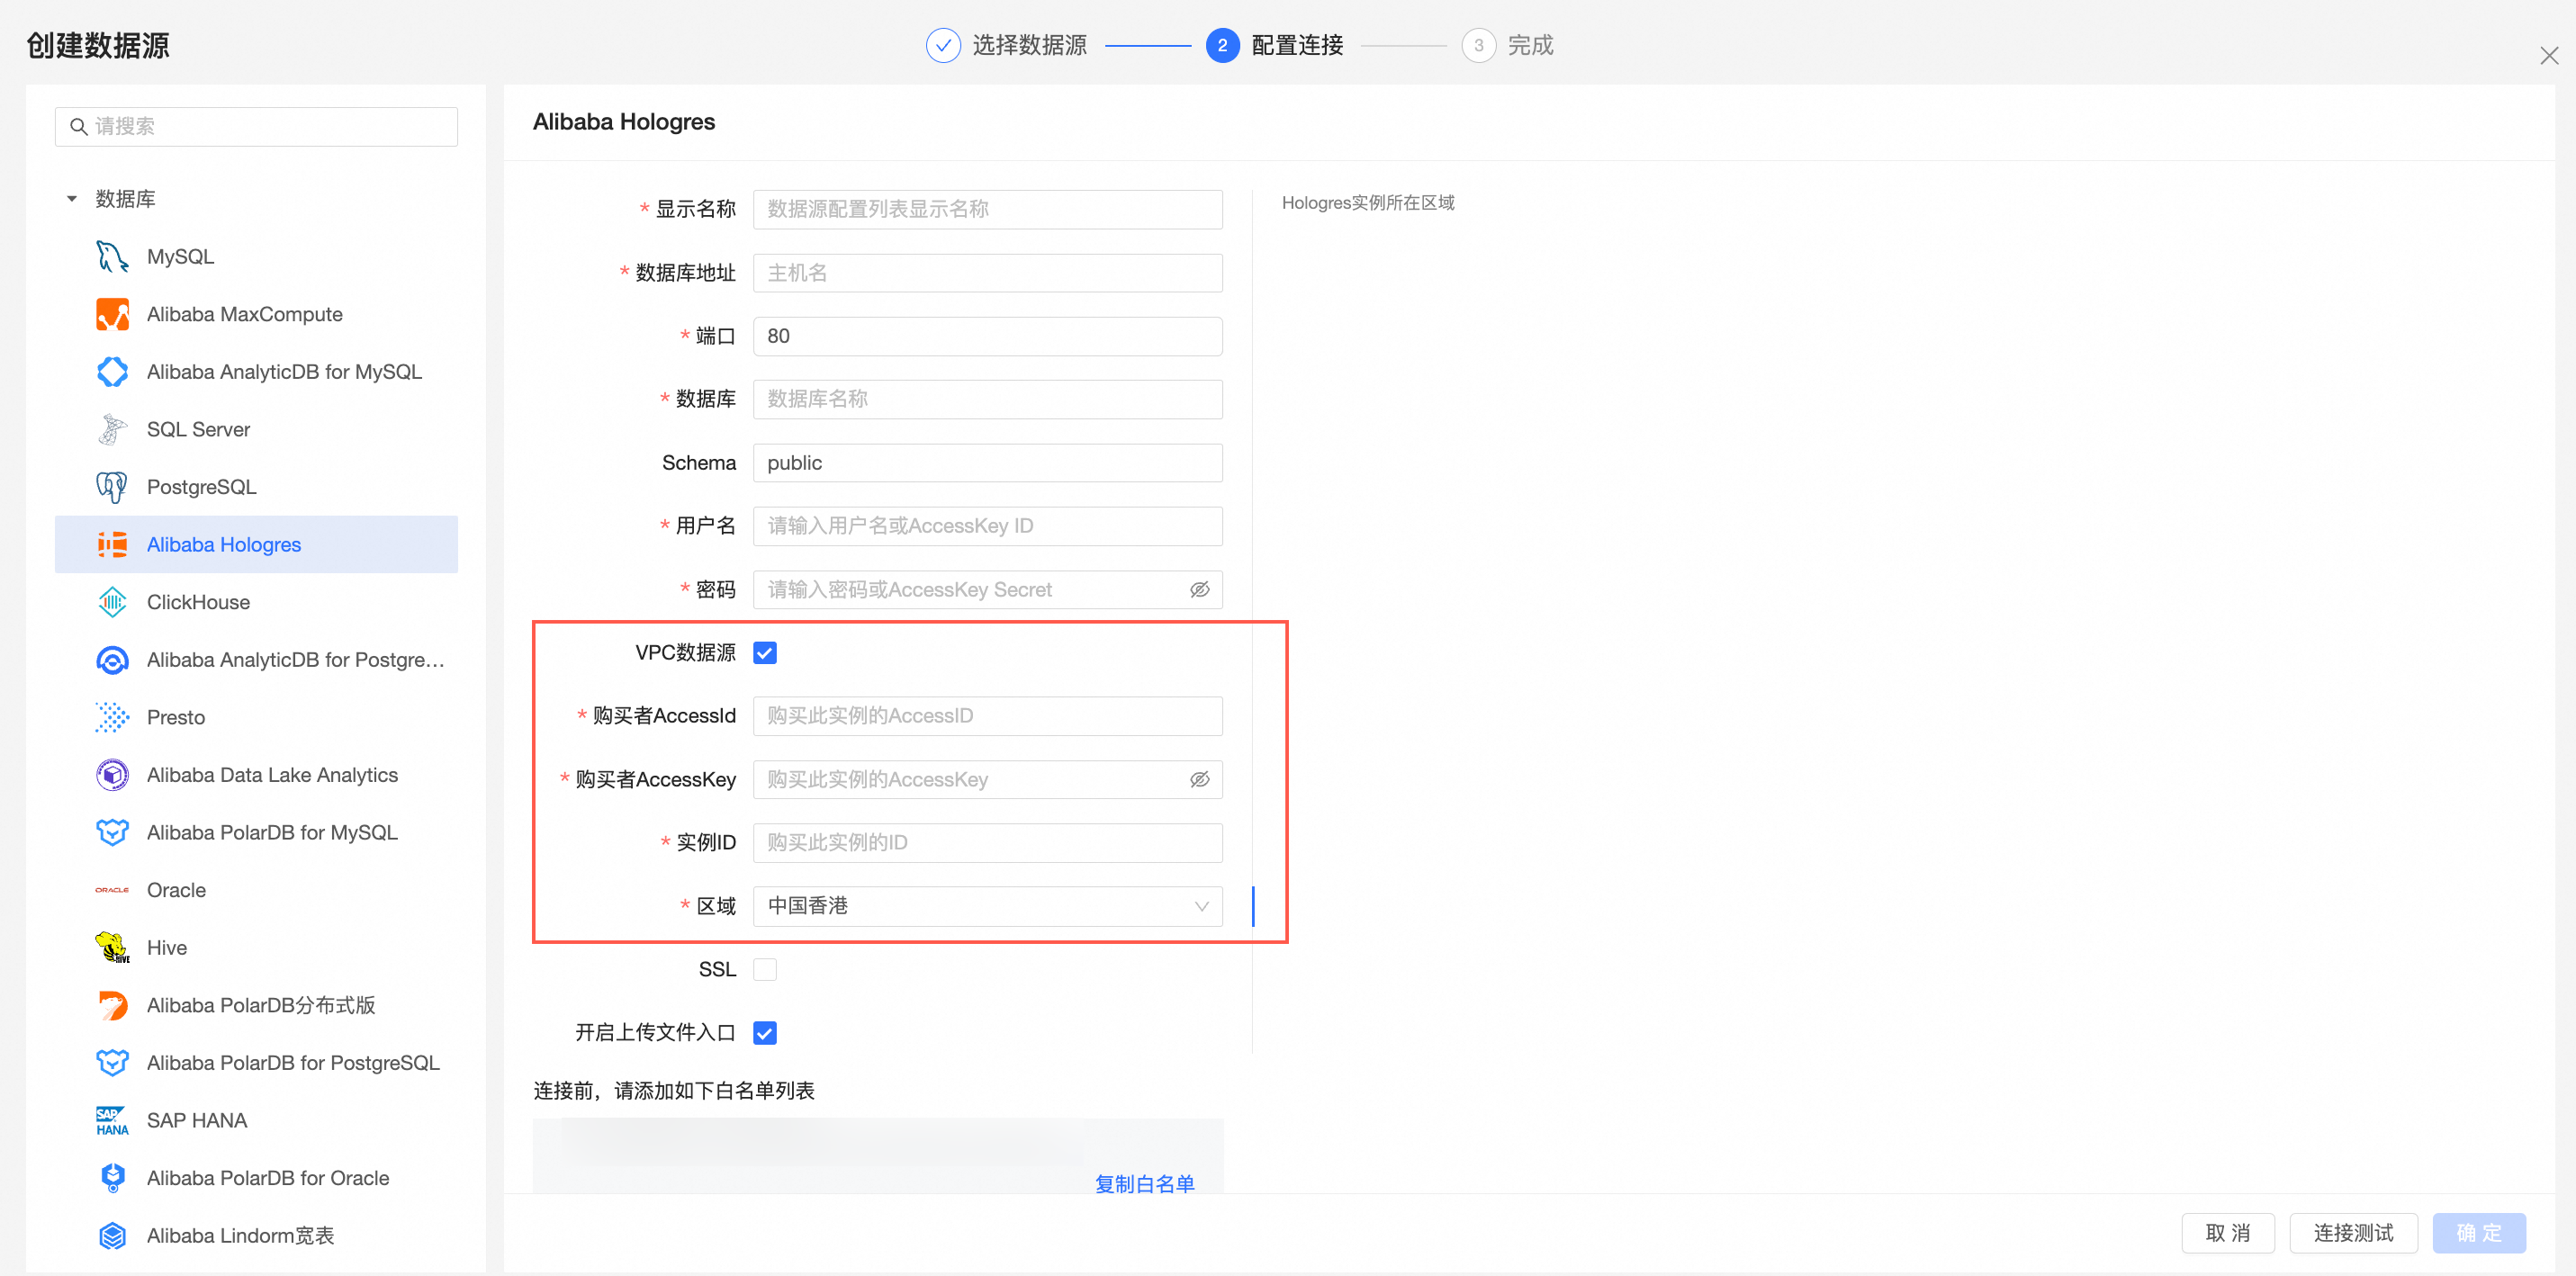The image size is (2576, 1276).
Task: Select the SAP HANA logo icon
Action: pyautogui.click(x=112, y=1120)
